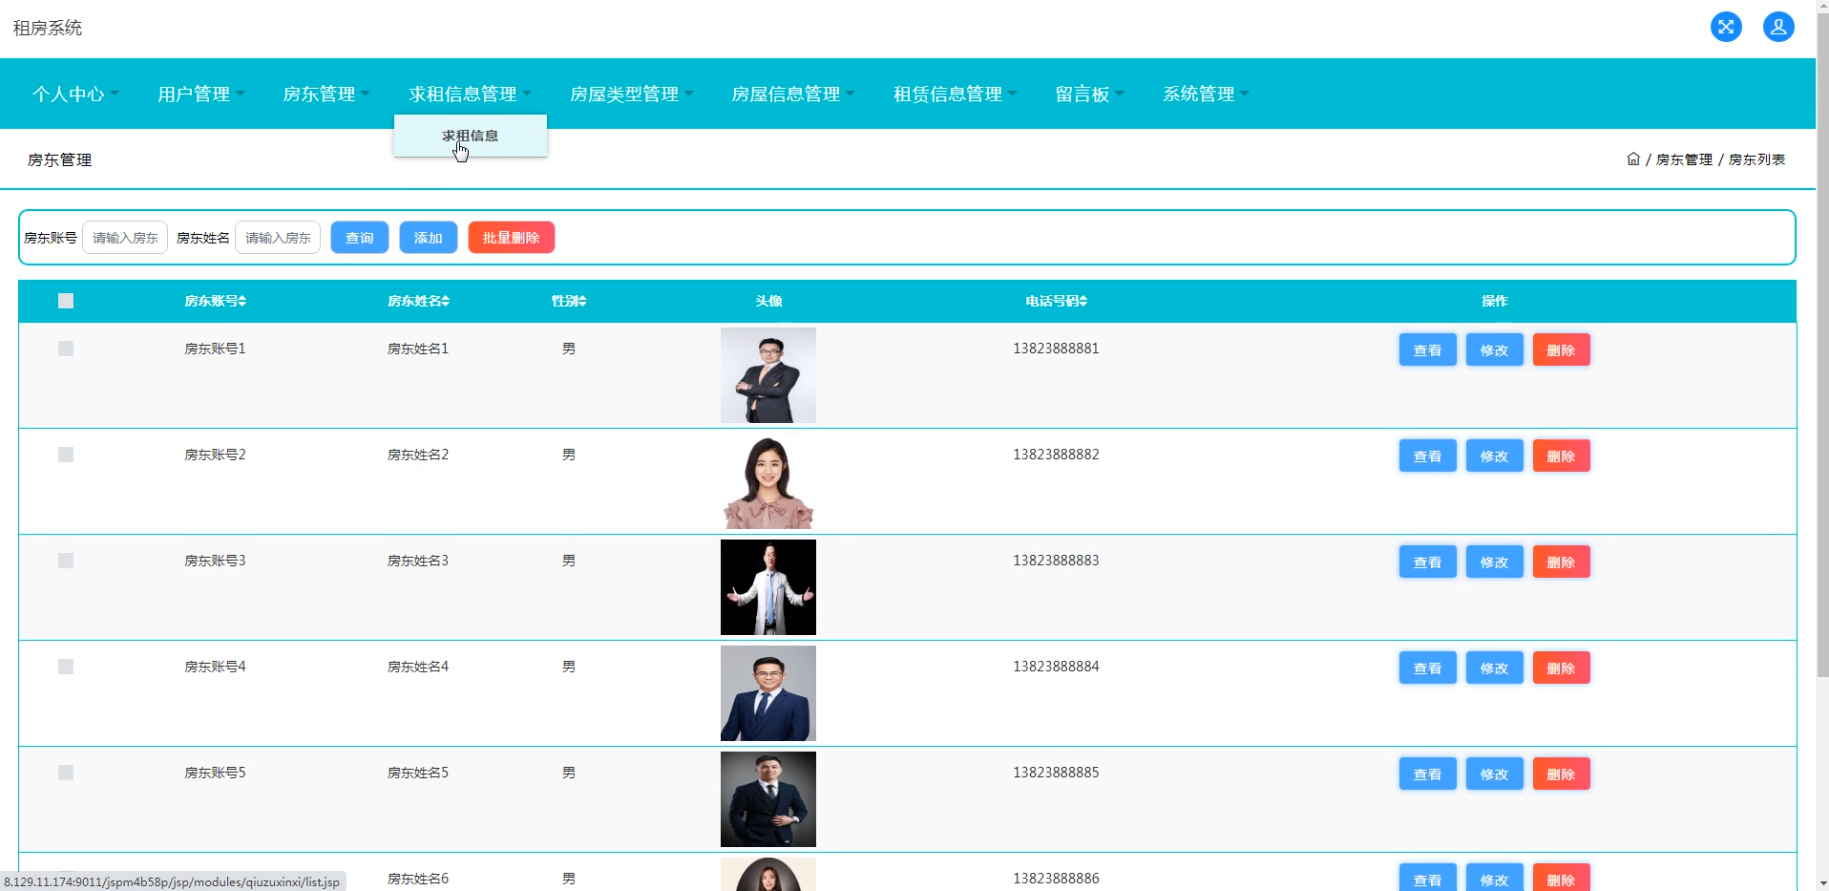
Task: Delete 房东账号2 with 删除 button
Action: (x=1561, y=456)
